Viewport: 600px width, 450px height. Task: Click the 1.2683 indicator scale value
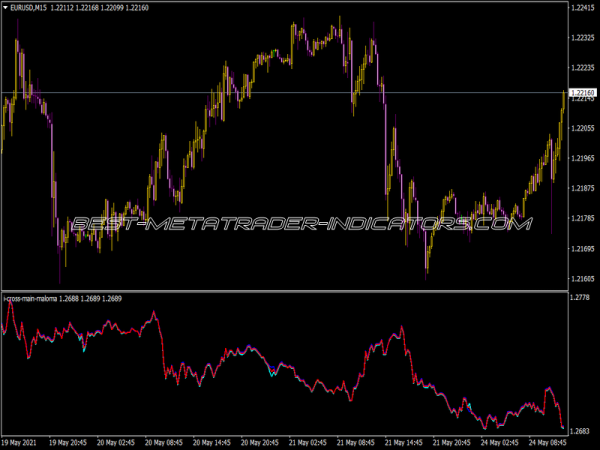pyautogui.click(x=580, y=430)
